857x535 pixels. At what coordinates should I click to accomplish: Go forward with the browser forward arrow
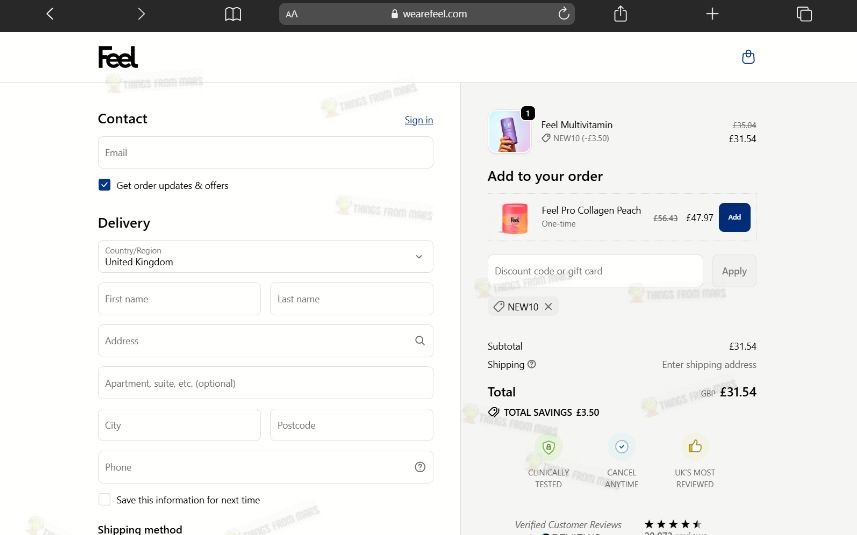pyautogui.click(x=141, y=14)
